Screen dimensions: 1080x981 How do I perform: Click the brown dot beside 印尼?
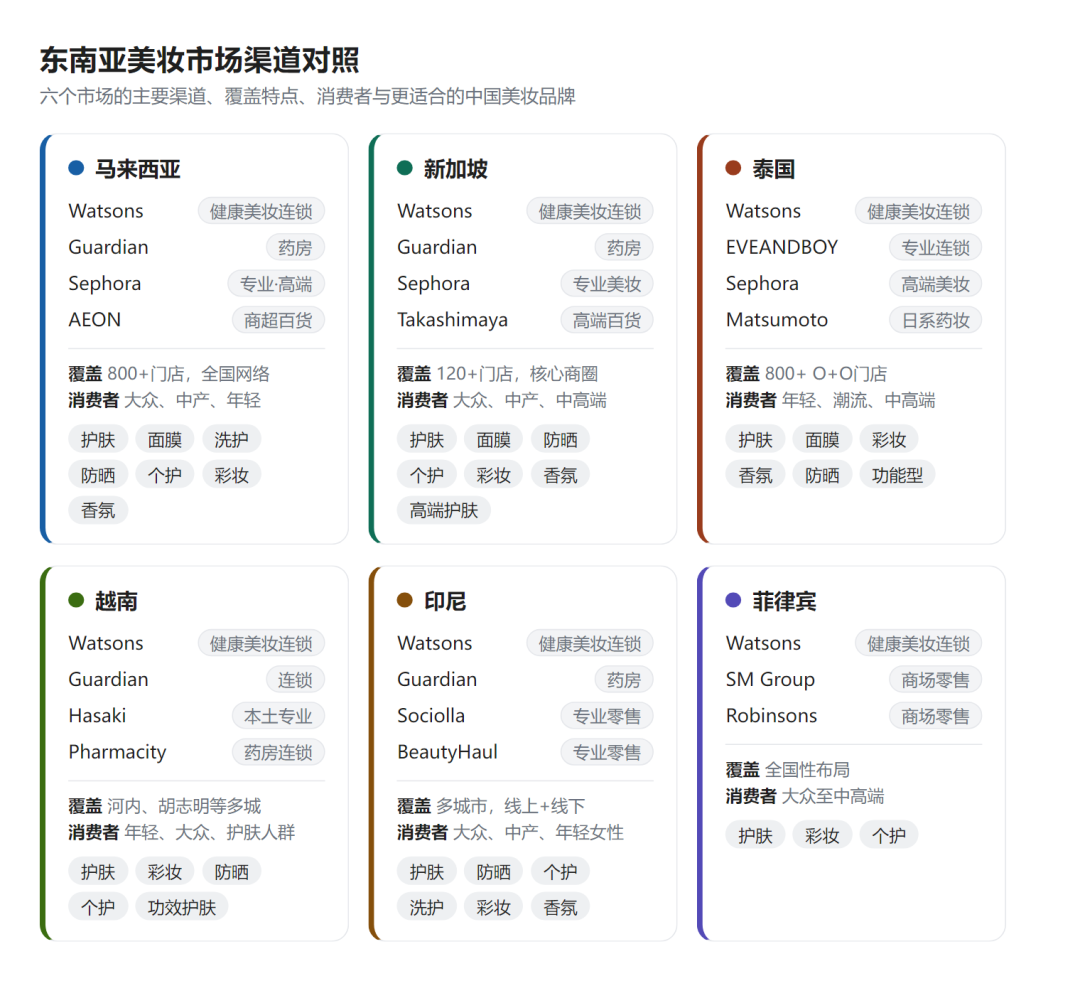click(405, 600)
